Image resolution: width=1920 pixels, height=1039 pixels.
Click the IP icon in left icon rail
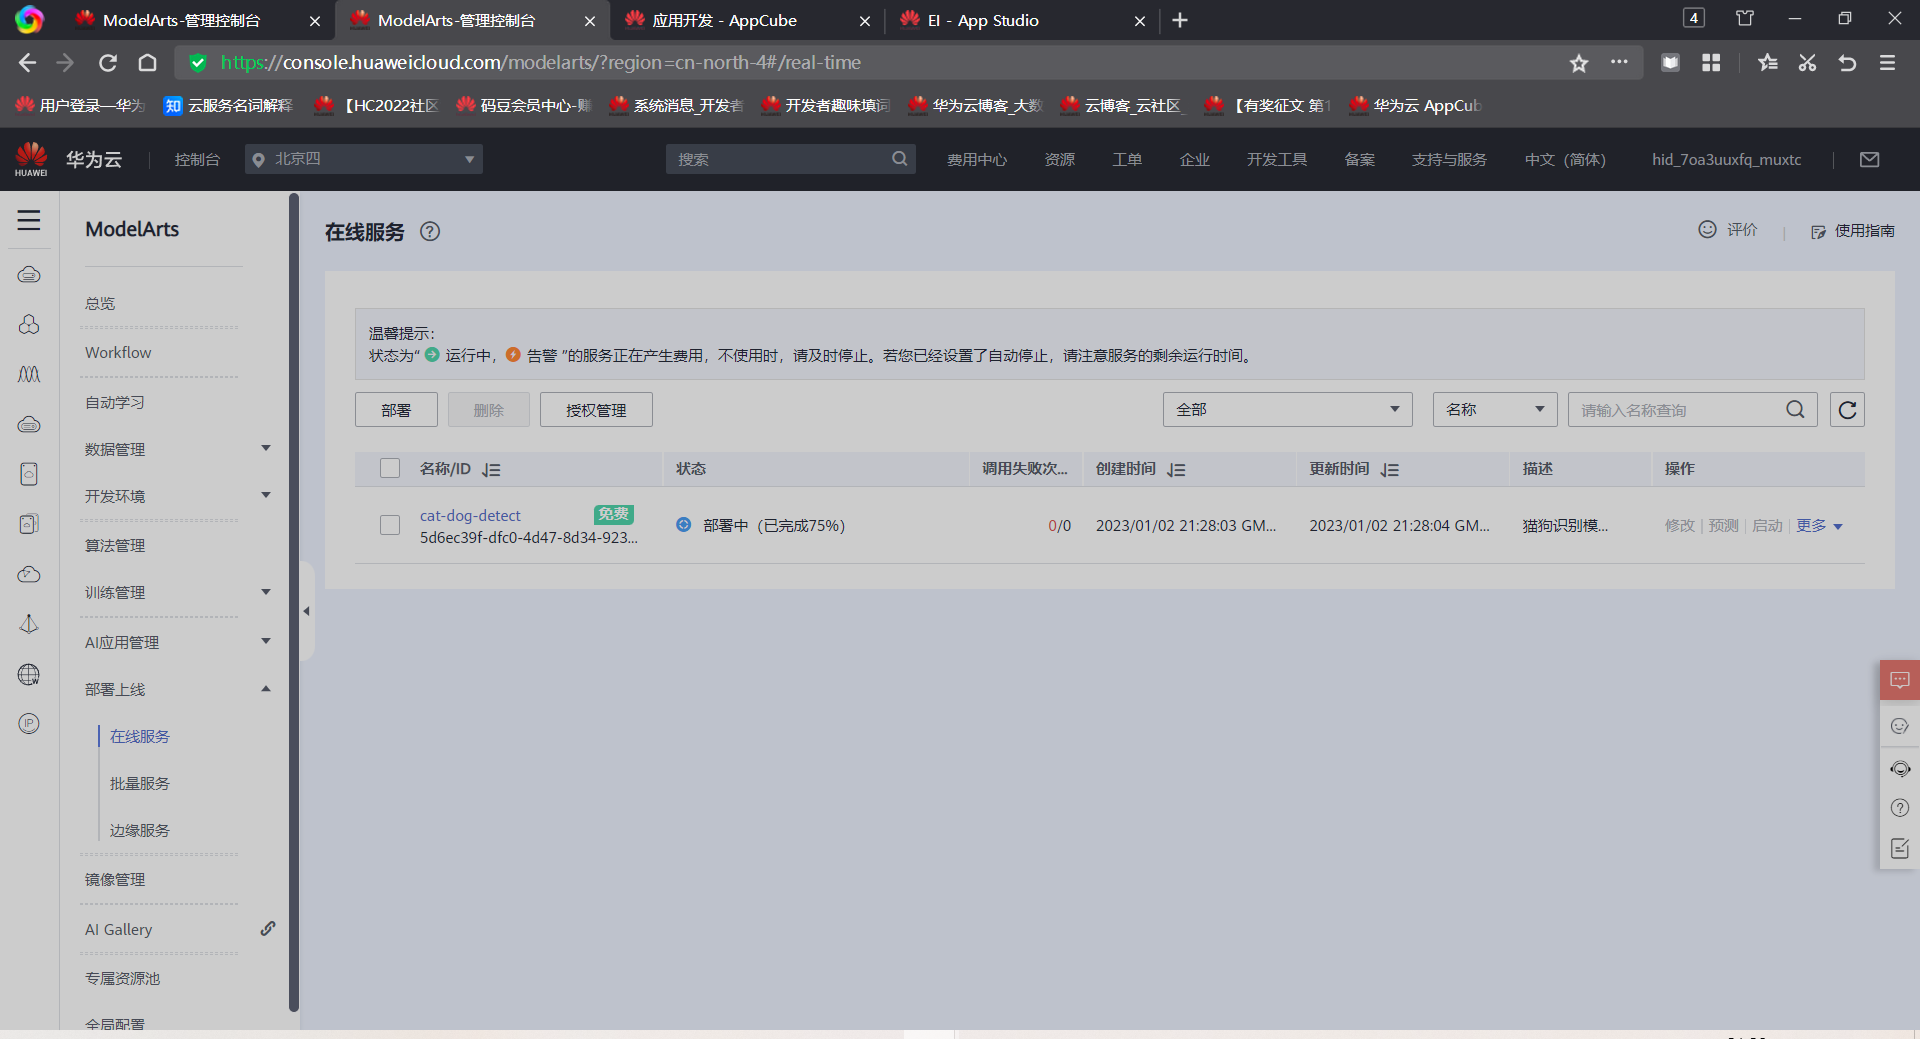(29, 723)
